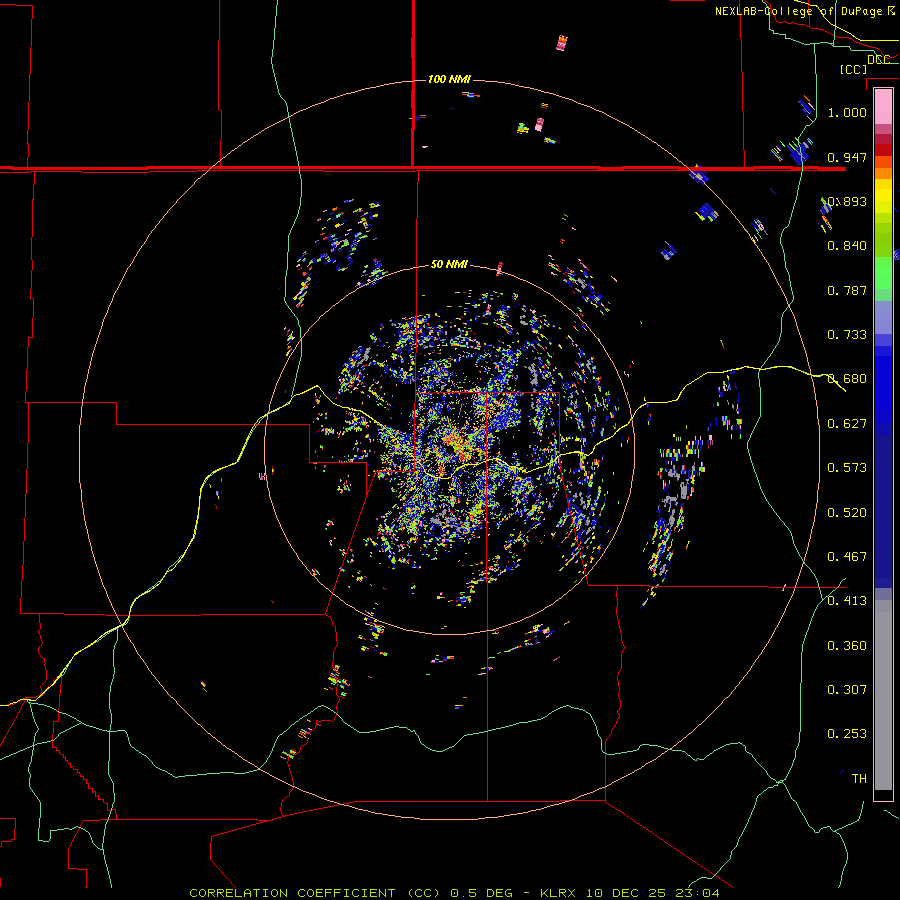Click the 0.573 scale value
Image resolution: width=900 pixels, height=900 pixels.
coord(847,468)
